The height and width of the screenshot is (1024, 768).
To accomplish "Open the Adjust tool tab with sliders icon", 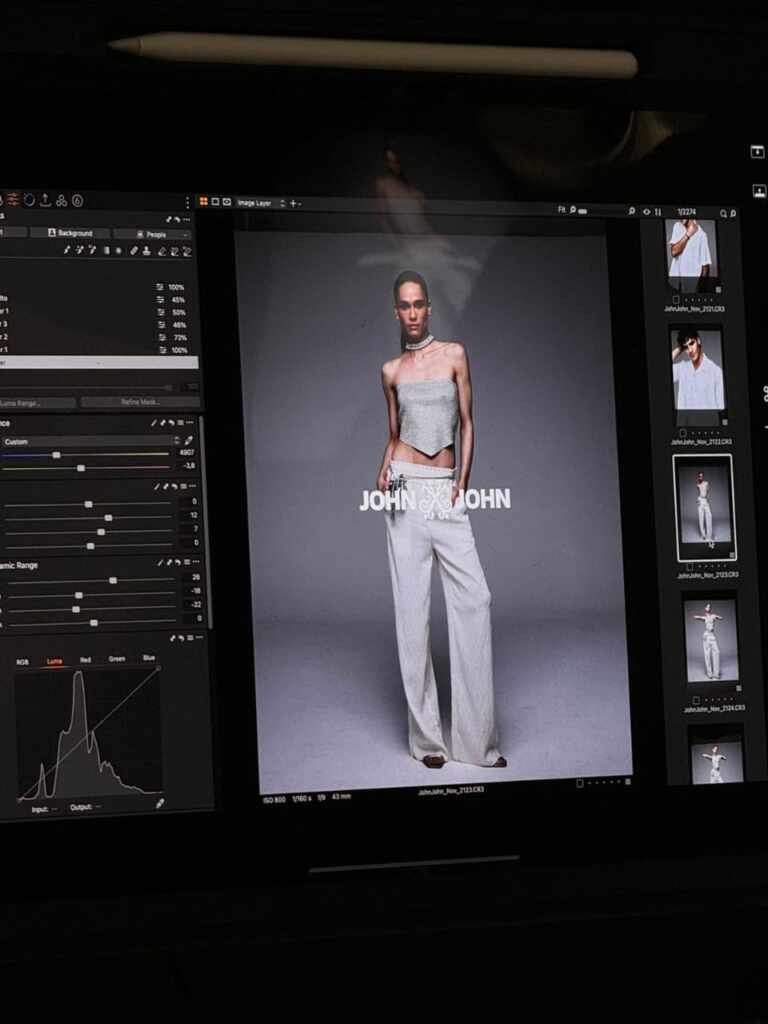I will (x=14, y=200).
